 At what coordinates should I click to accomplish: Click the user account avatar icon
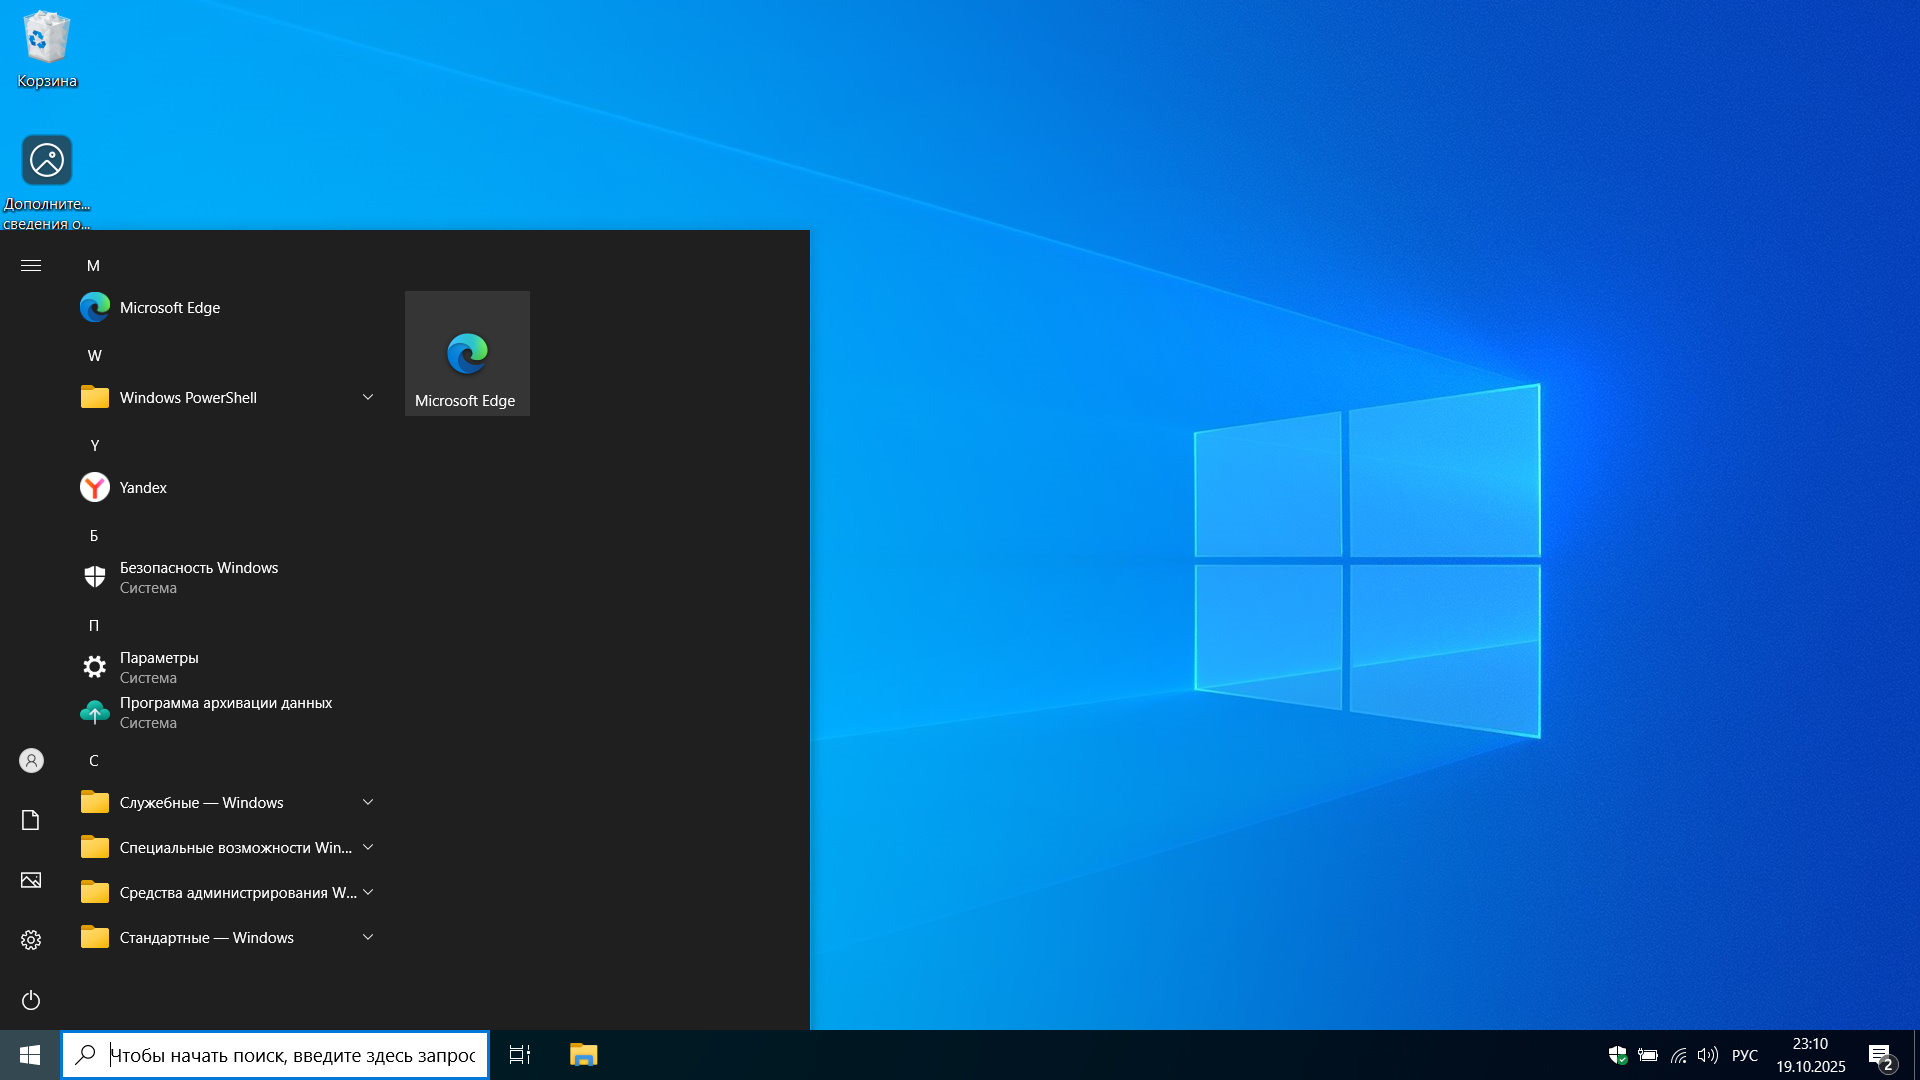[x=31, y=761]
